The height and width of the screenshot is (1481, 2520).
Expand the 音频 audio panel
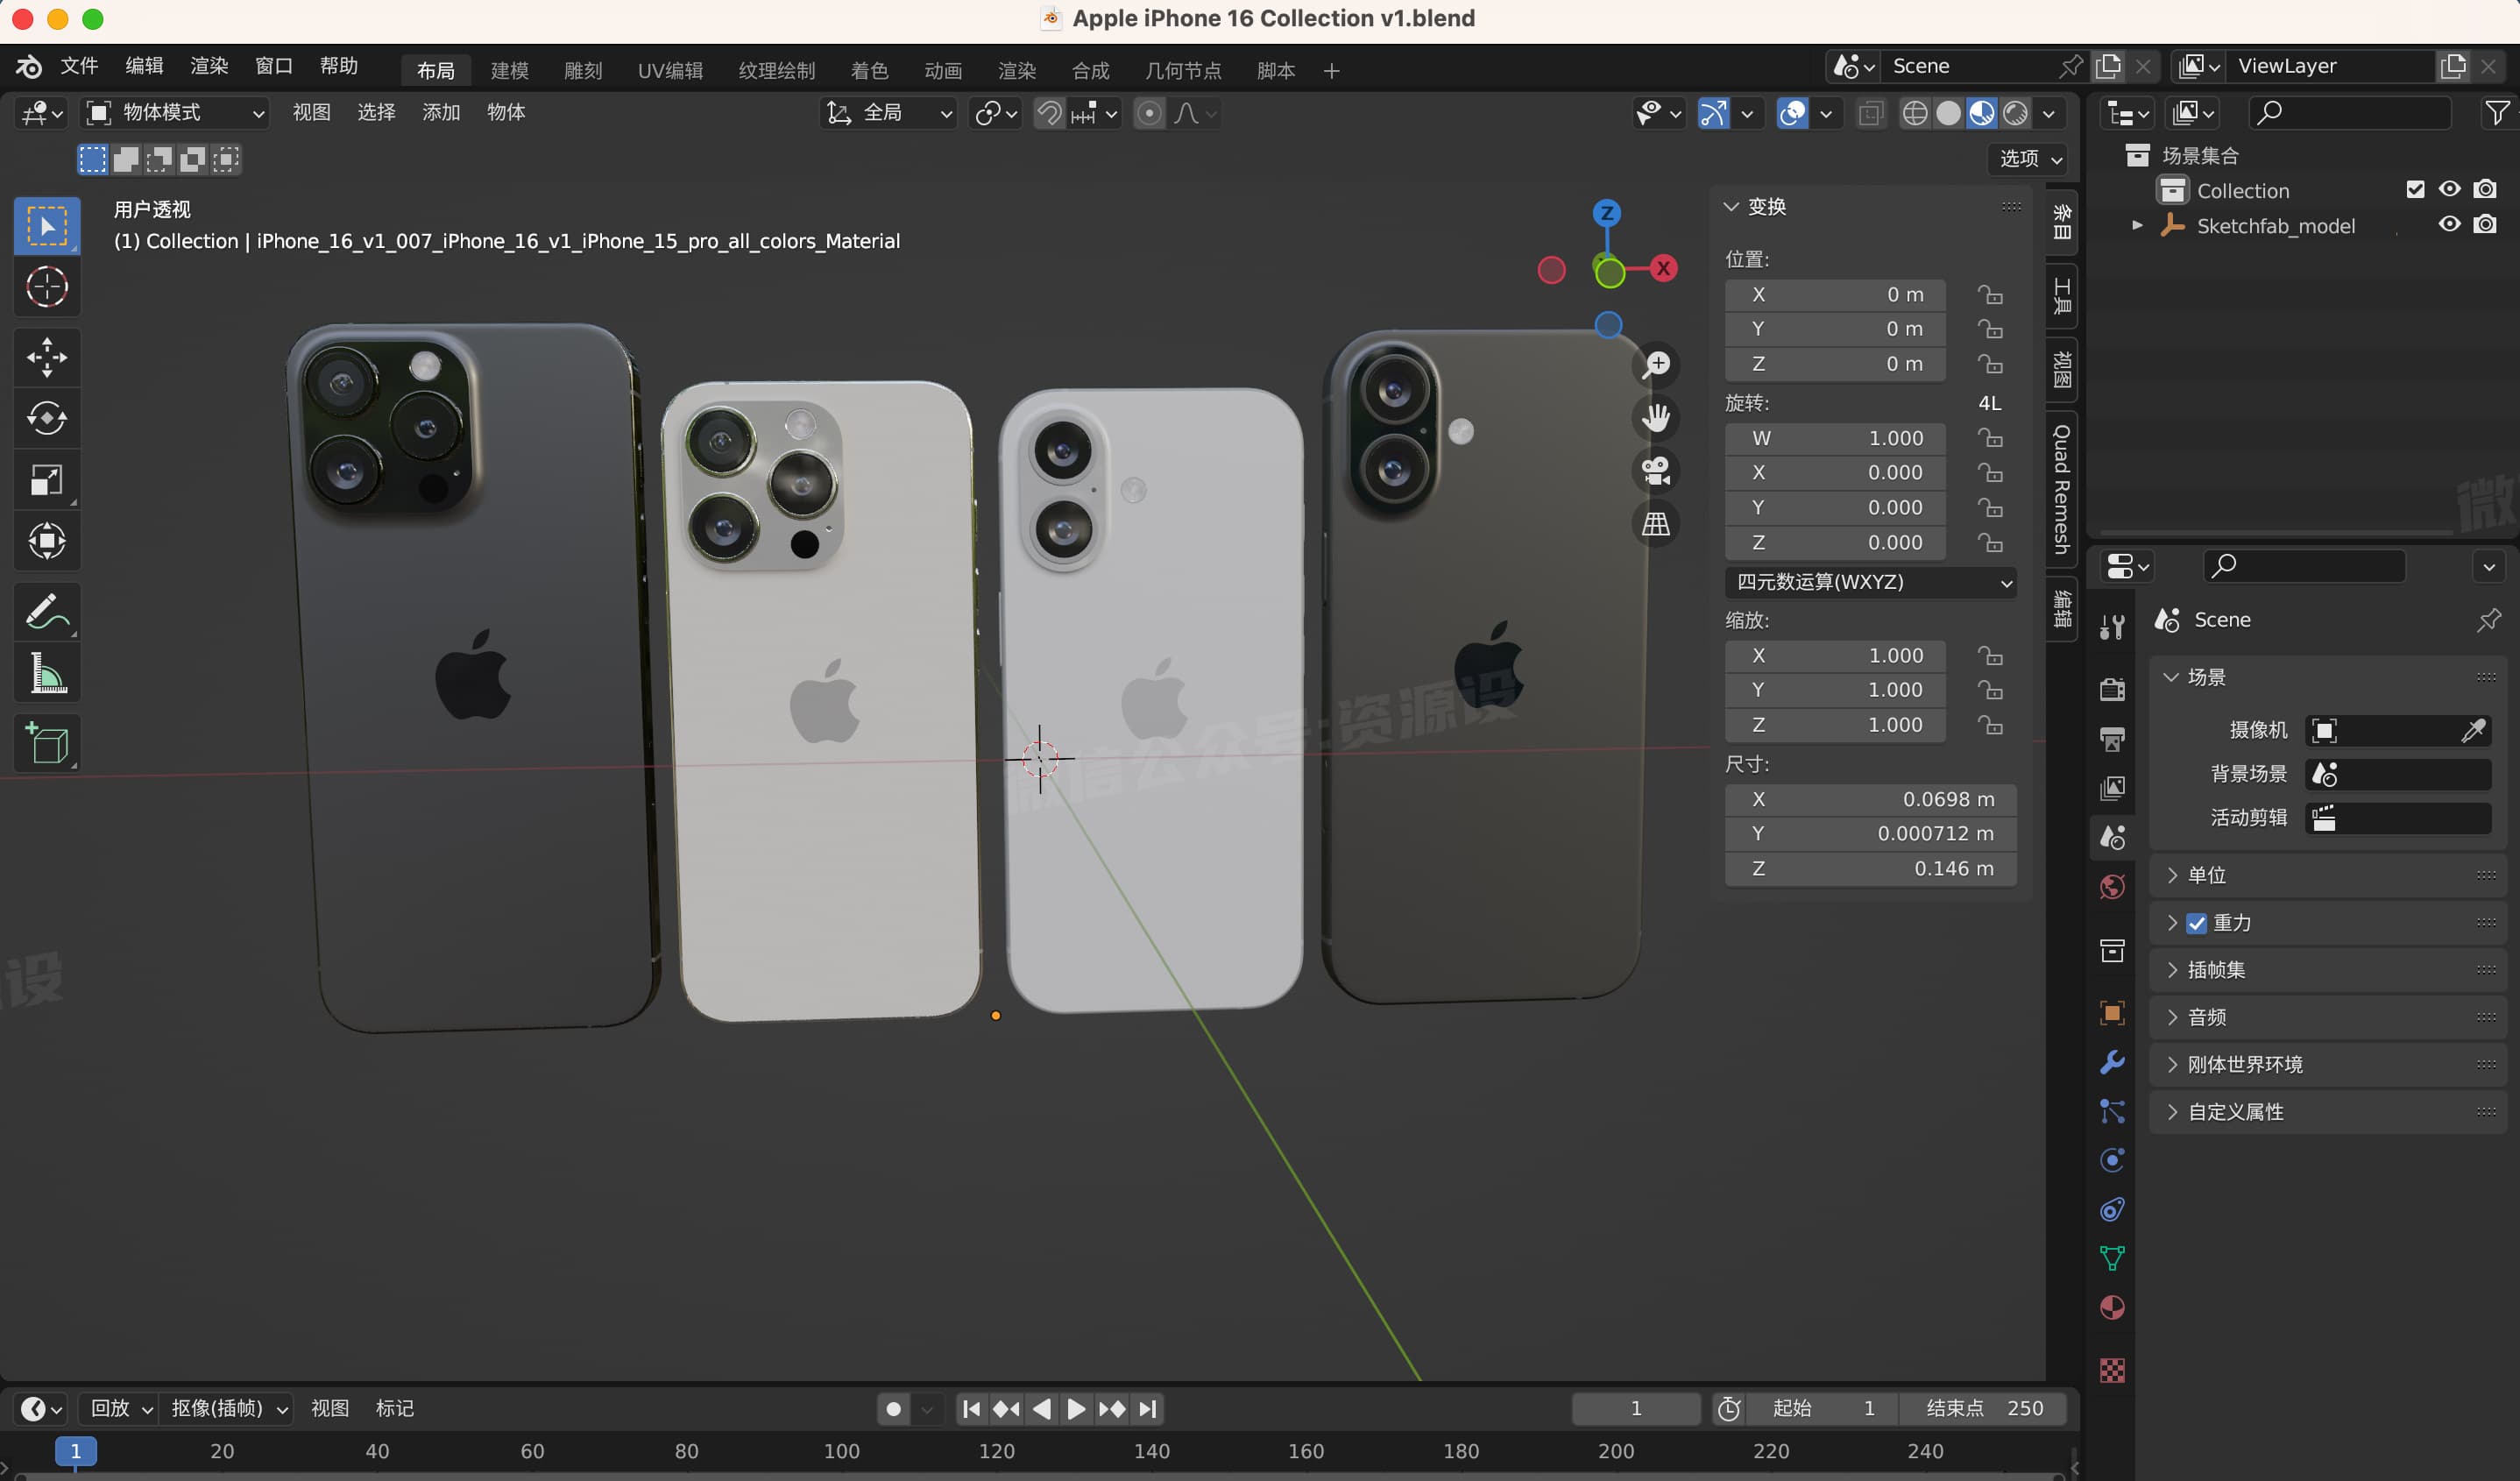2327,1017
